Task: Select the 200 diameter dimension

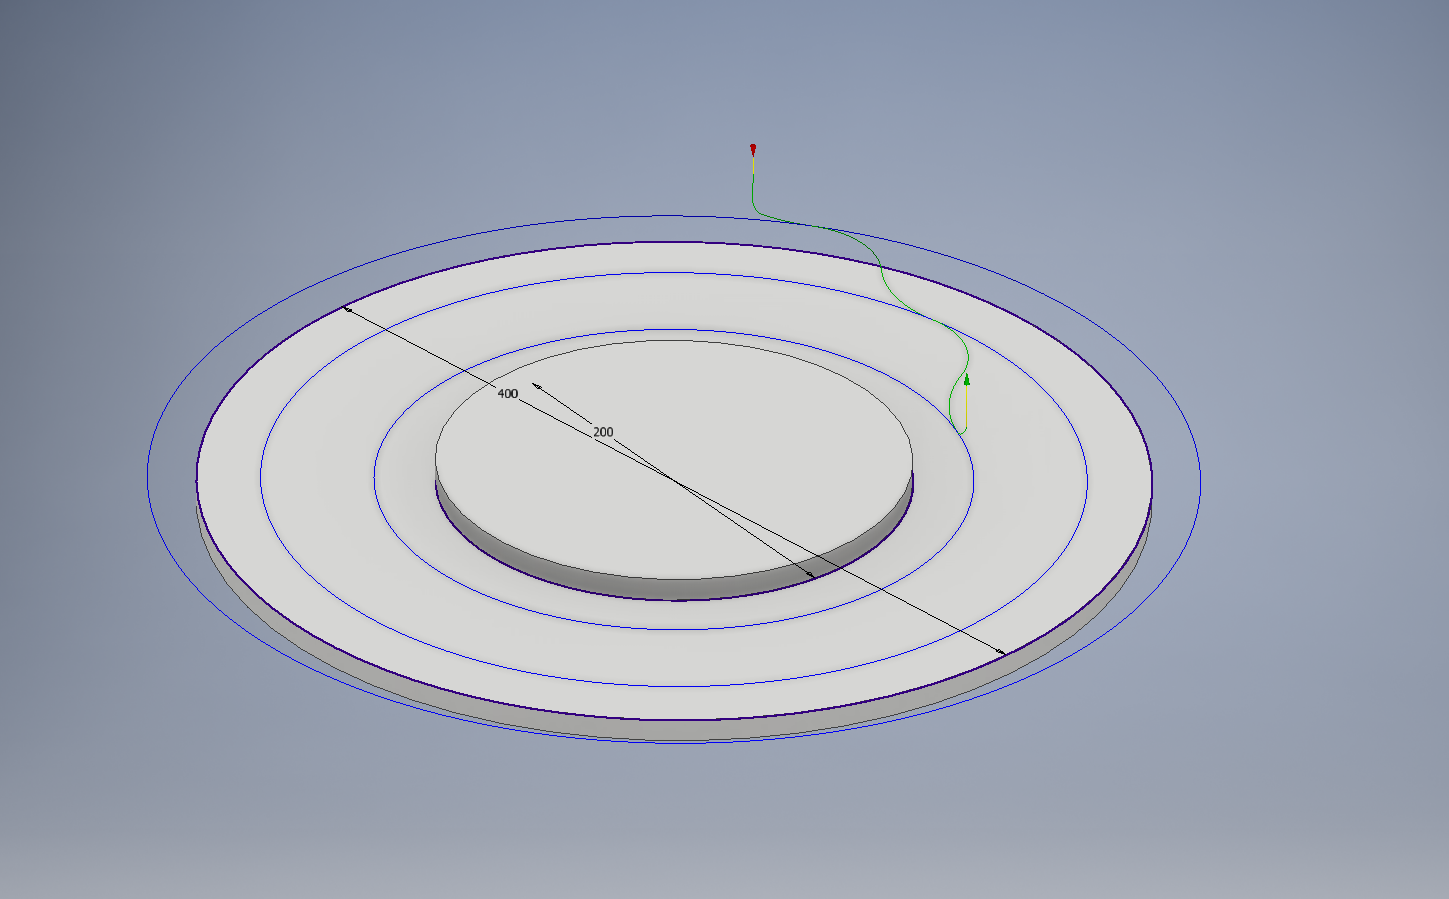Action: (601, 430)
